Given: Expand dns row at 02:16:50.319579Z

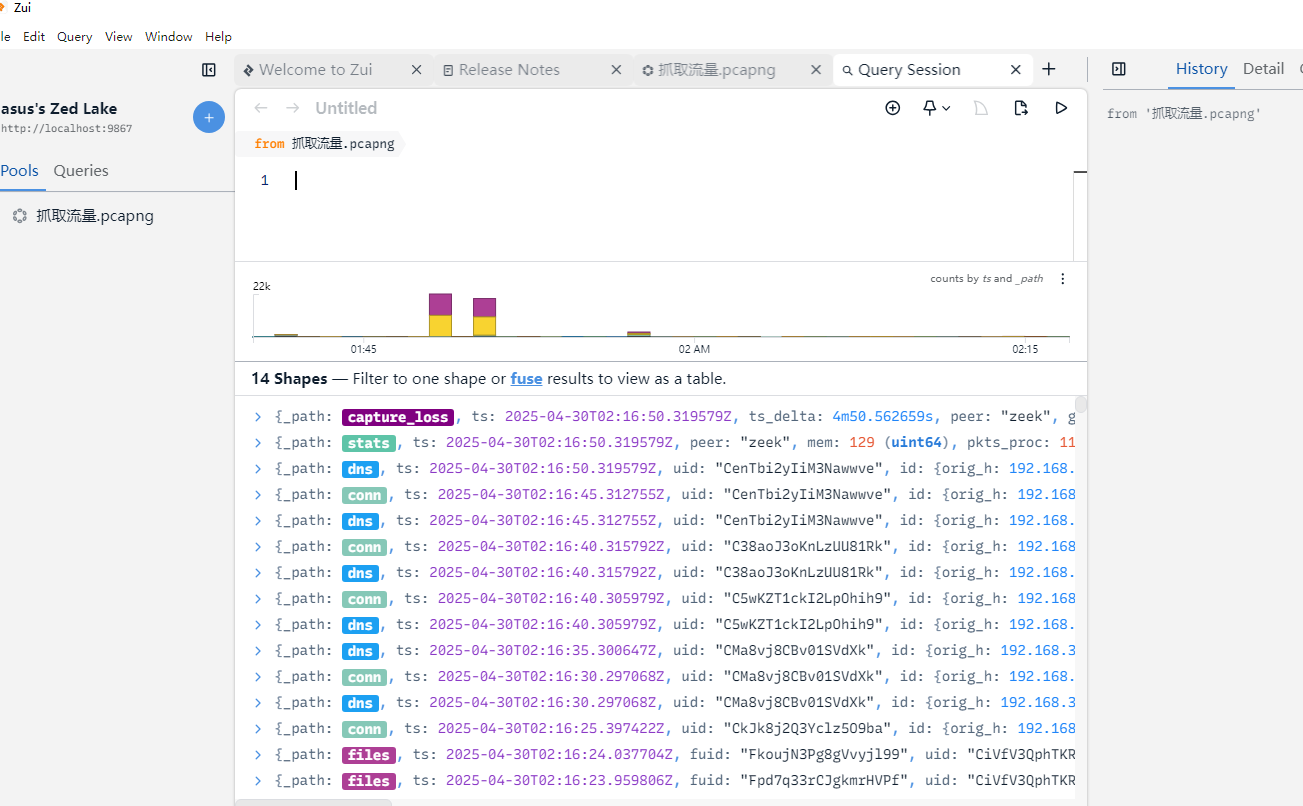Looking at the screenshot, I should (x=257, y=469).
